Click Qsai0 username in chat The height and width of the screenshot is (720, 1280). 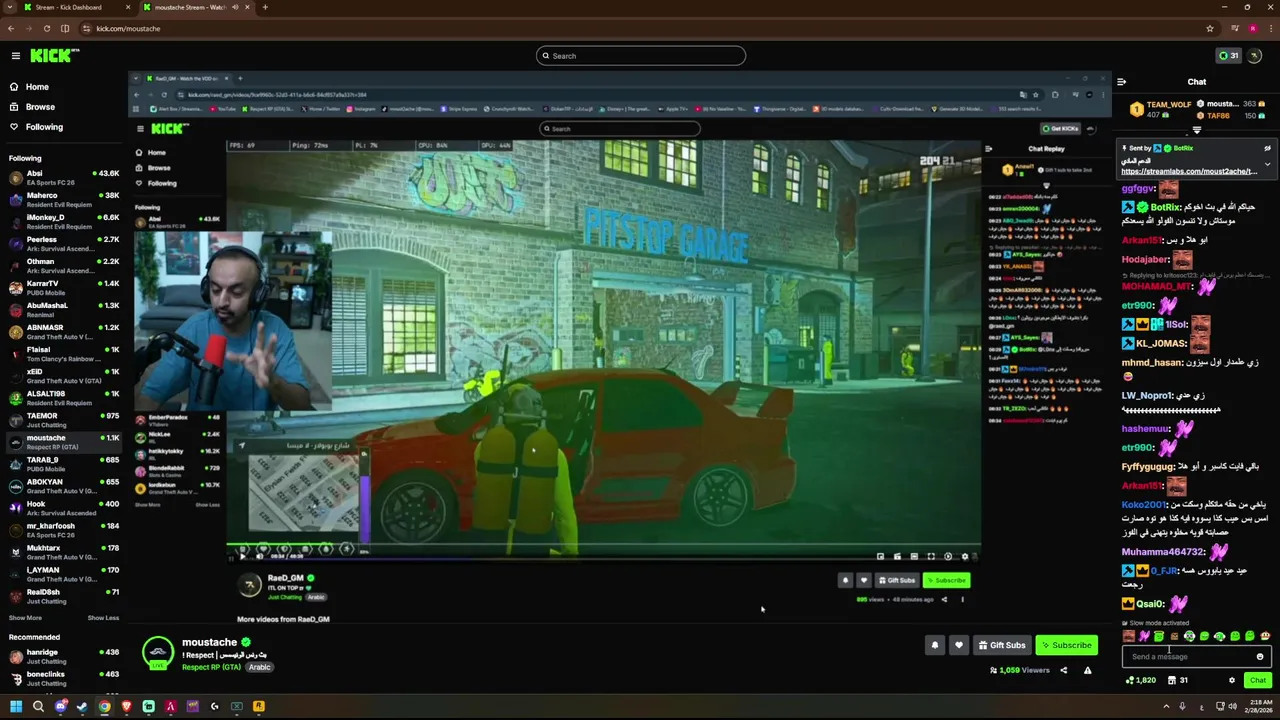1151,604
